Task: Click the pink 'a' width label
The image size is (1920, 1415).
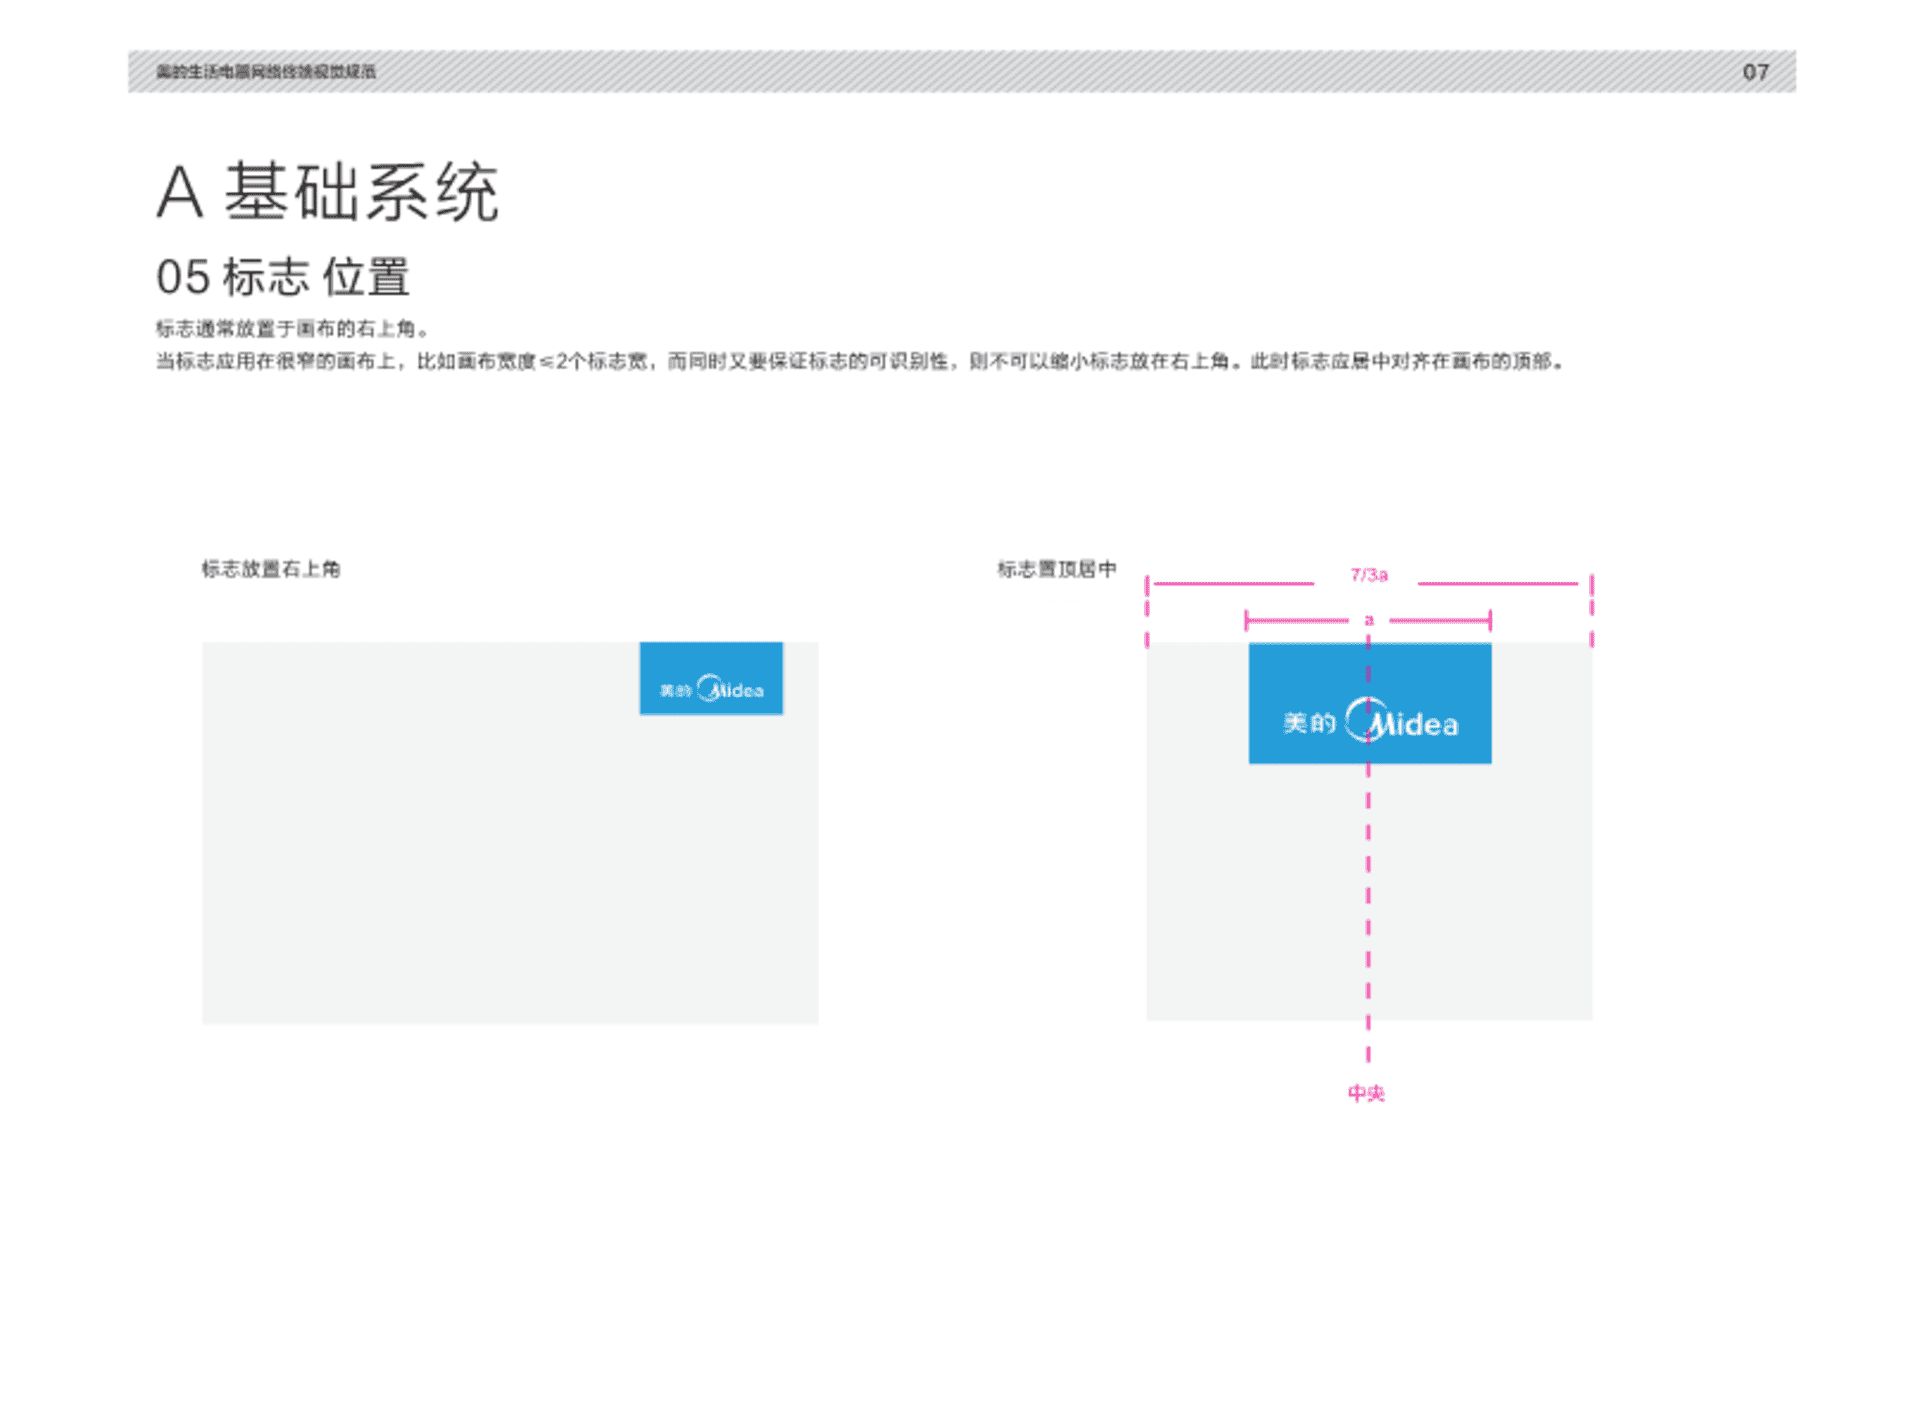Action: tap(1369, 620)
